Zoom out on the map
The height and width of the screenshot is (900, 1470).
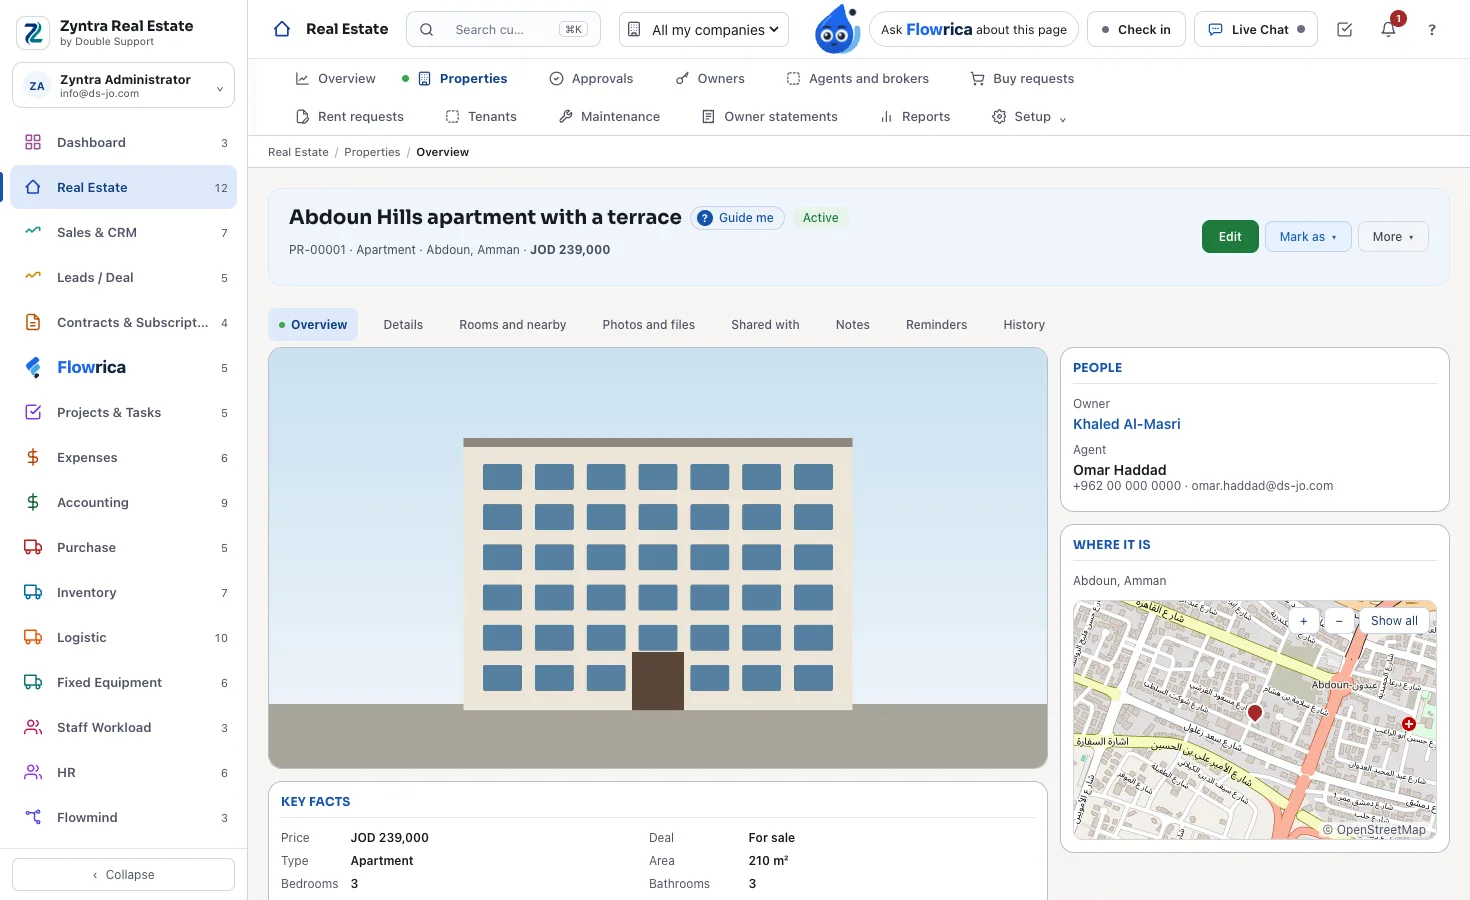(1339, 621)
